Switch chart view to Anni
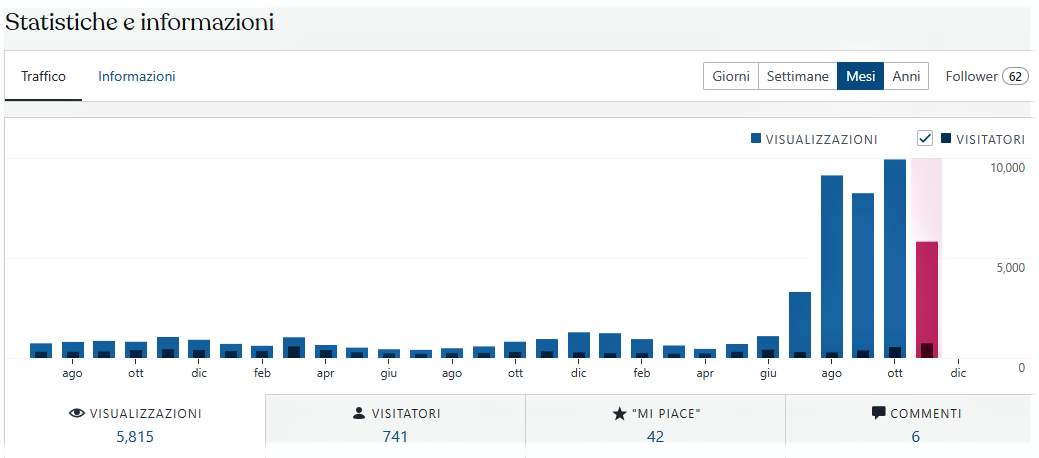The height and width of the screenshot is (458, 1039). (906, 76)
